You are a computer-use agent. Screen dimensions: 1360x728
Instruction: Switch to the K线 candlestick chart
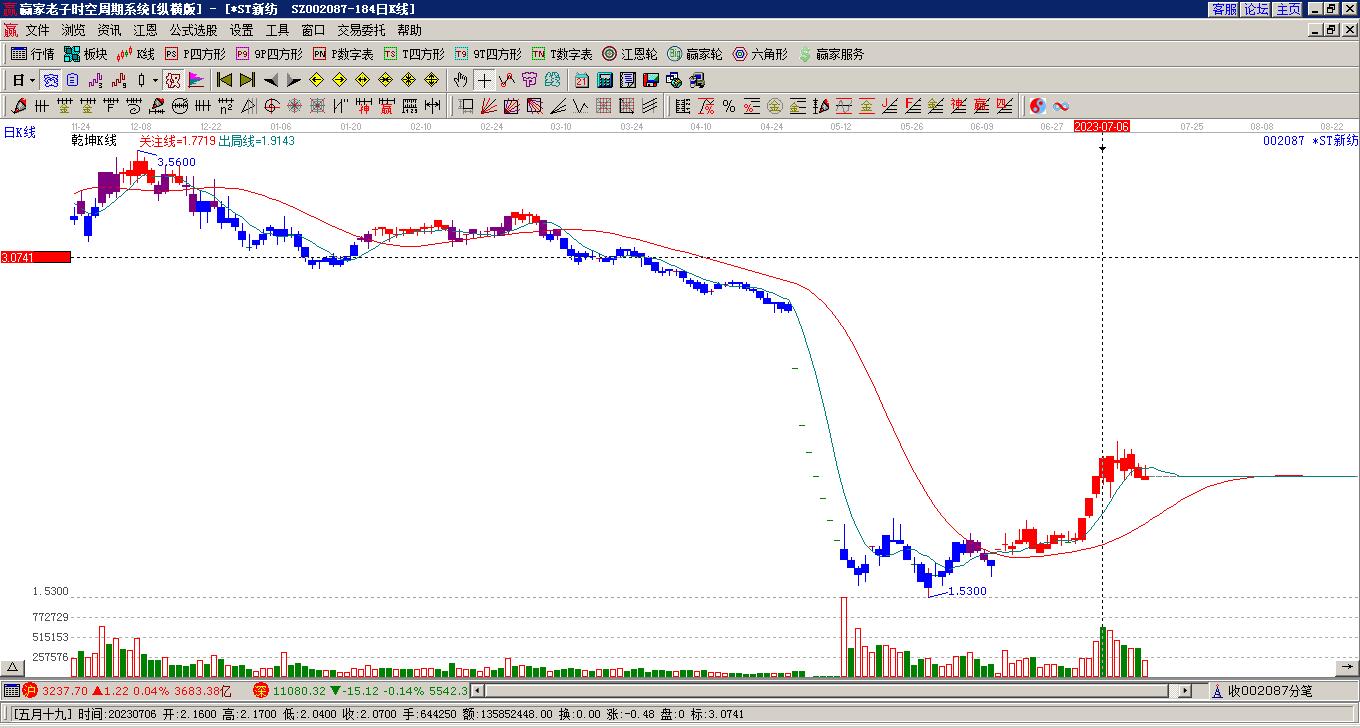point(136,54)
